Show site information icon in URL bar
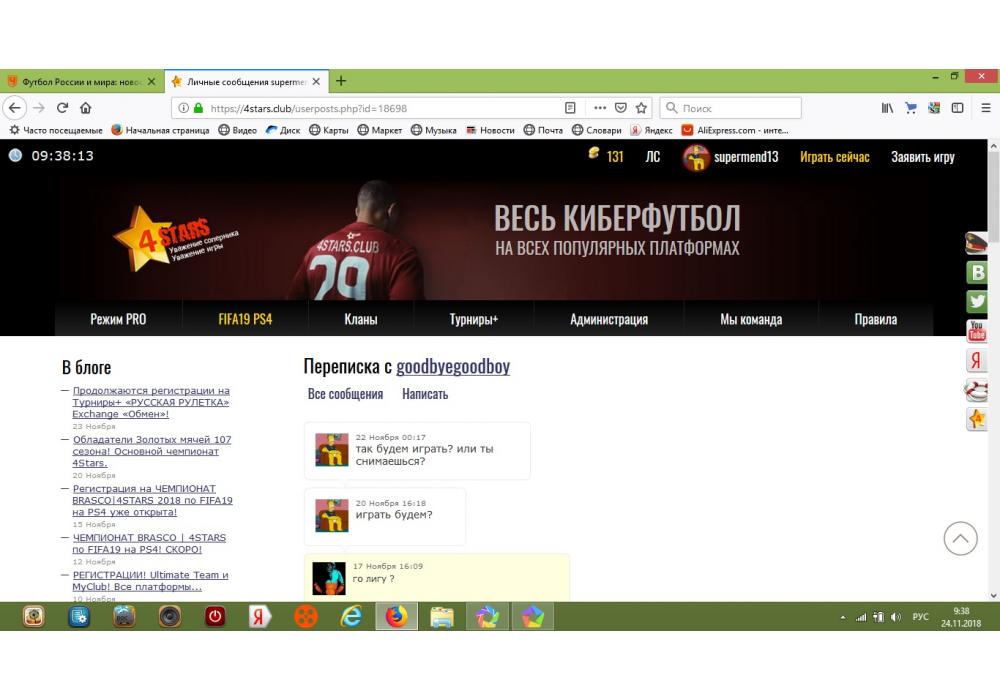Screen dimensions: 1000x700 [183, 108]
